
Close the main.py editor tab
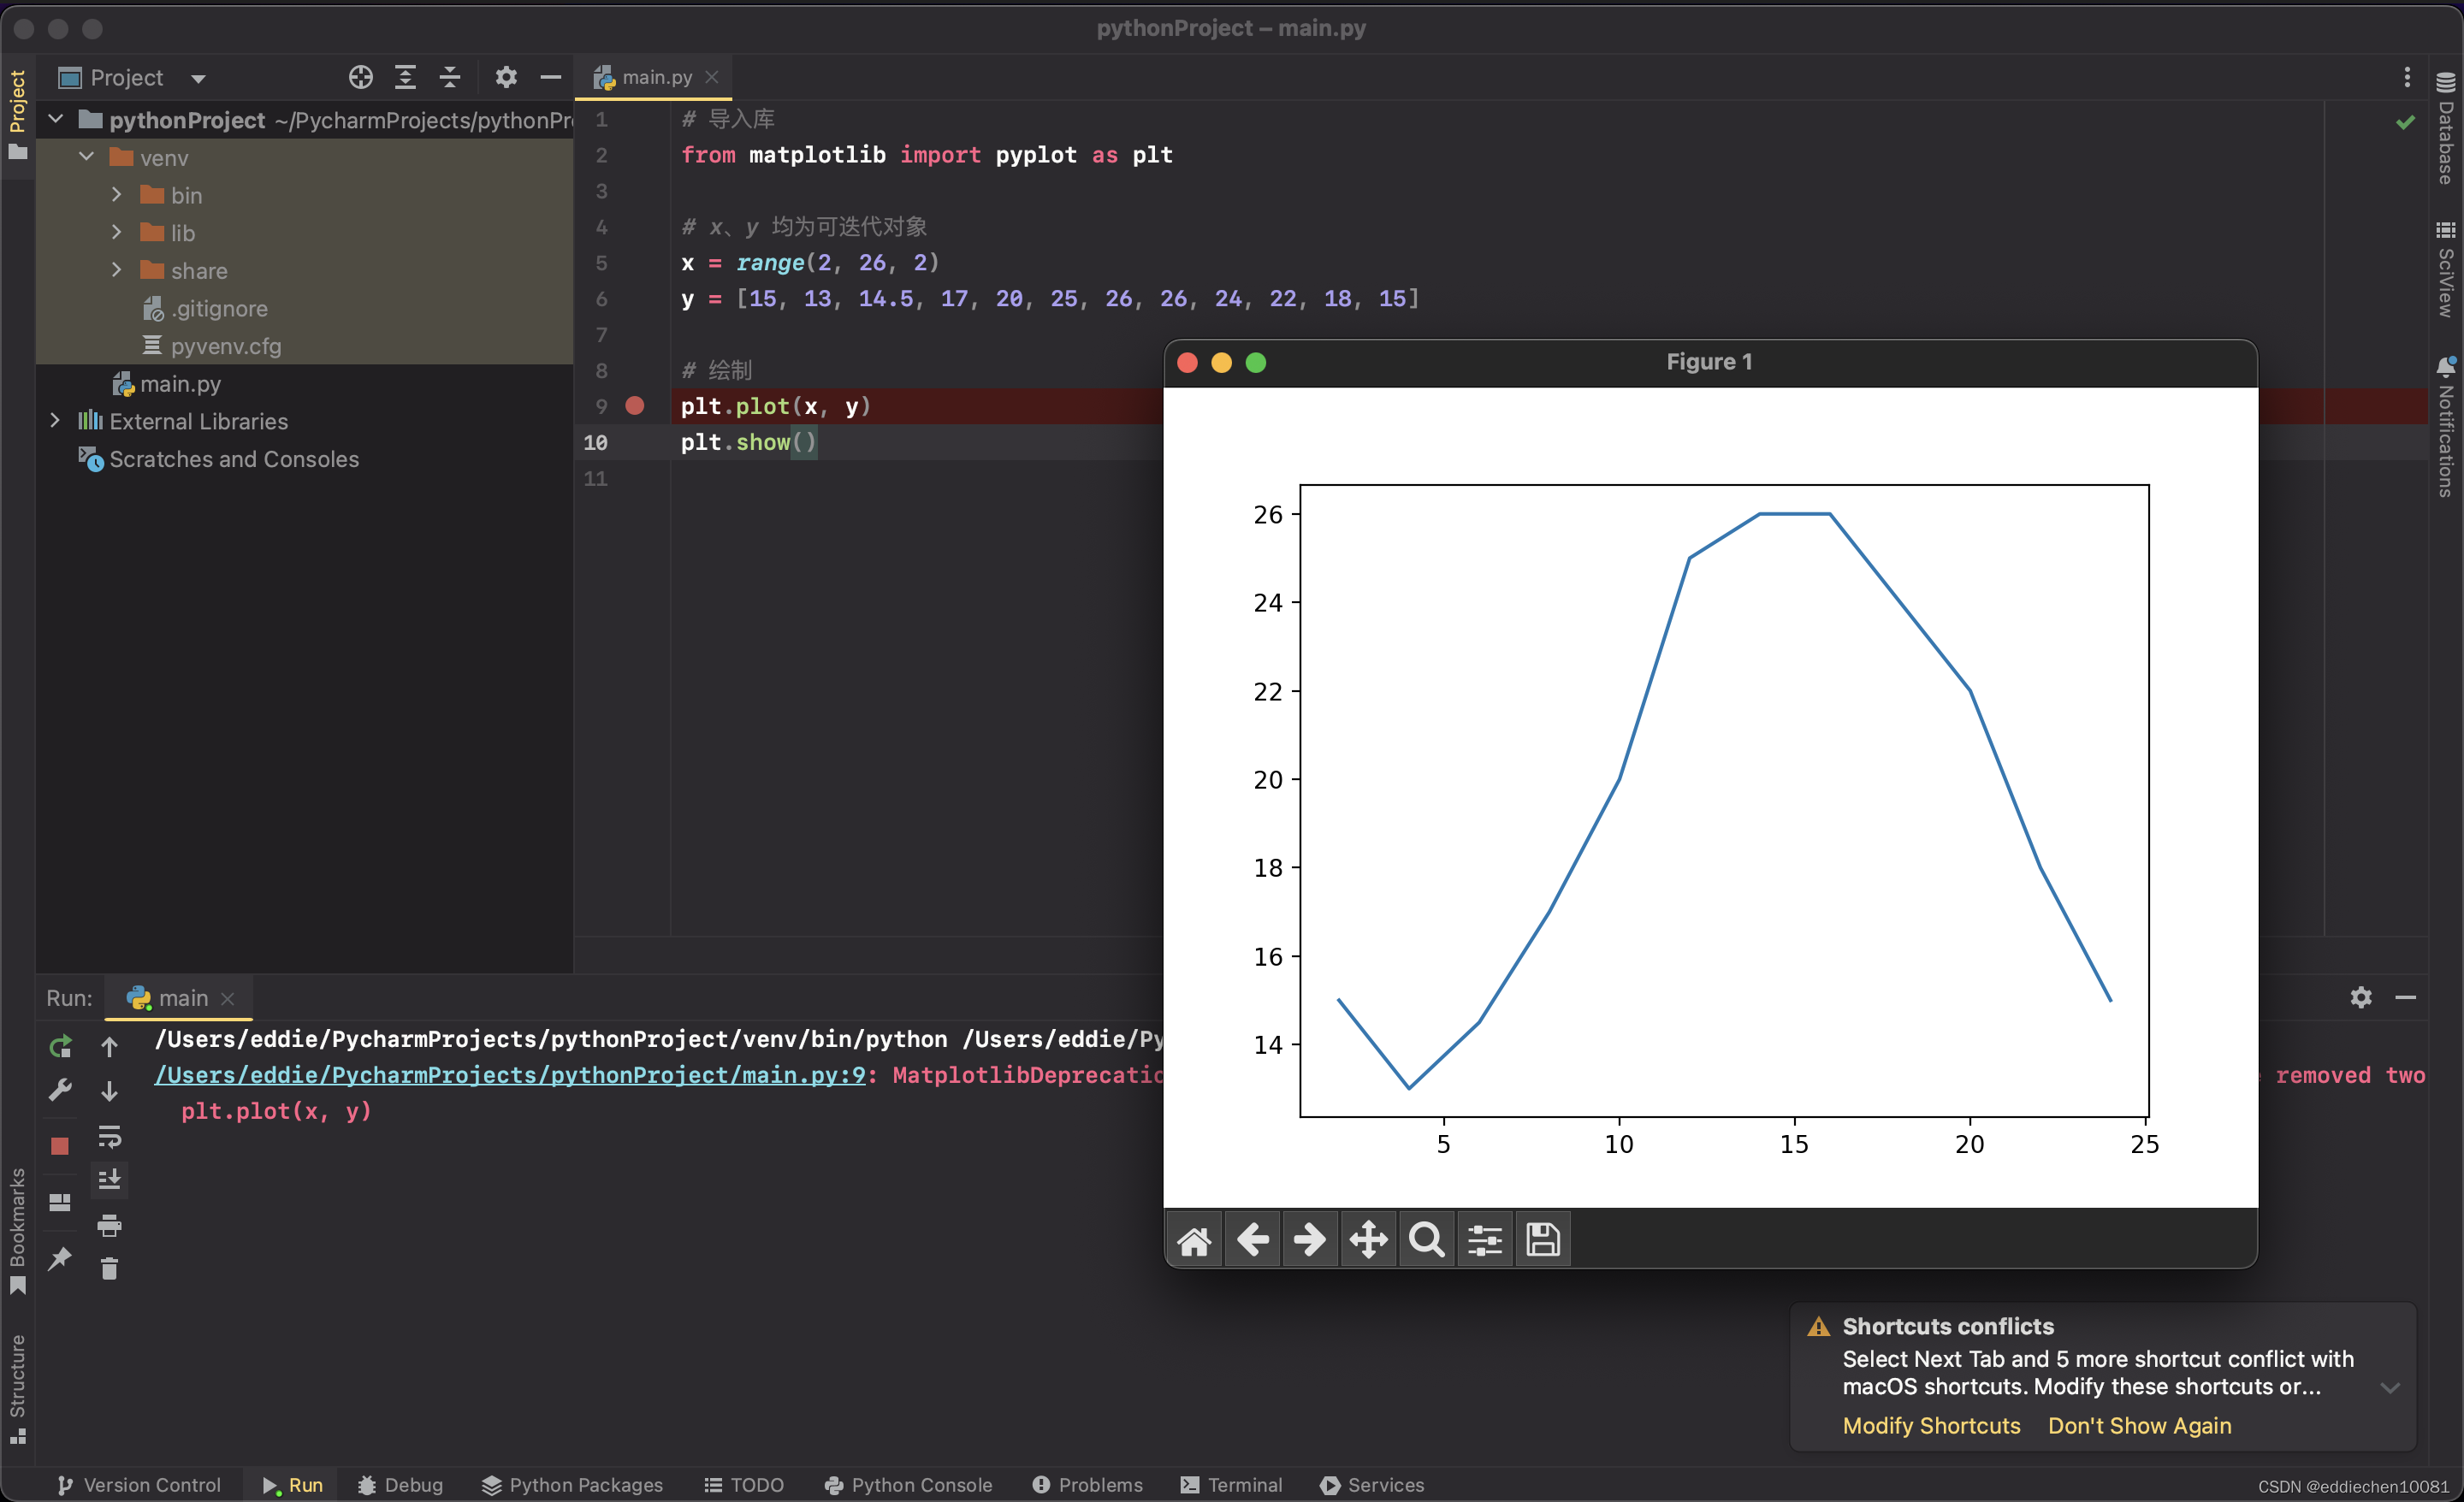pyautogui.click(x=712, y=77)
